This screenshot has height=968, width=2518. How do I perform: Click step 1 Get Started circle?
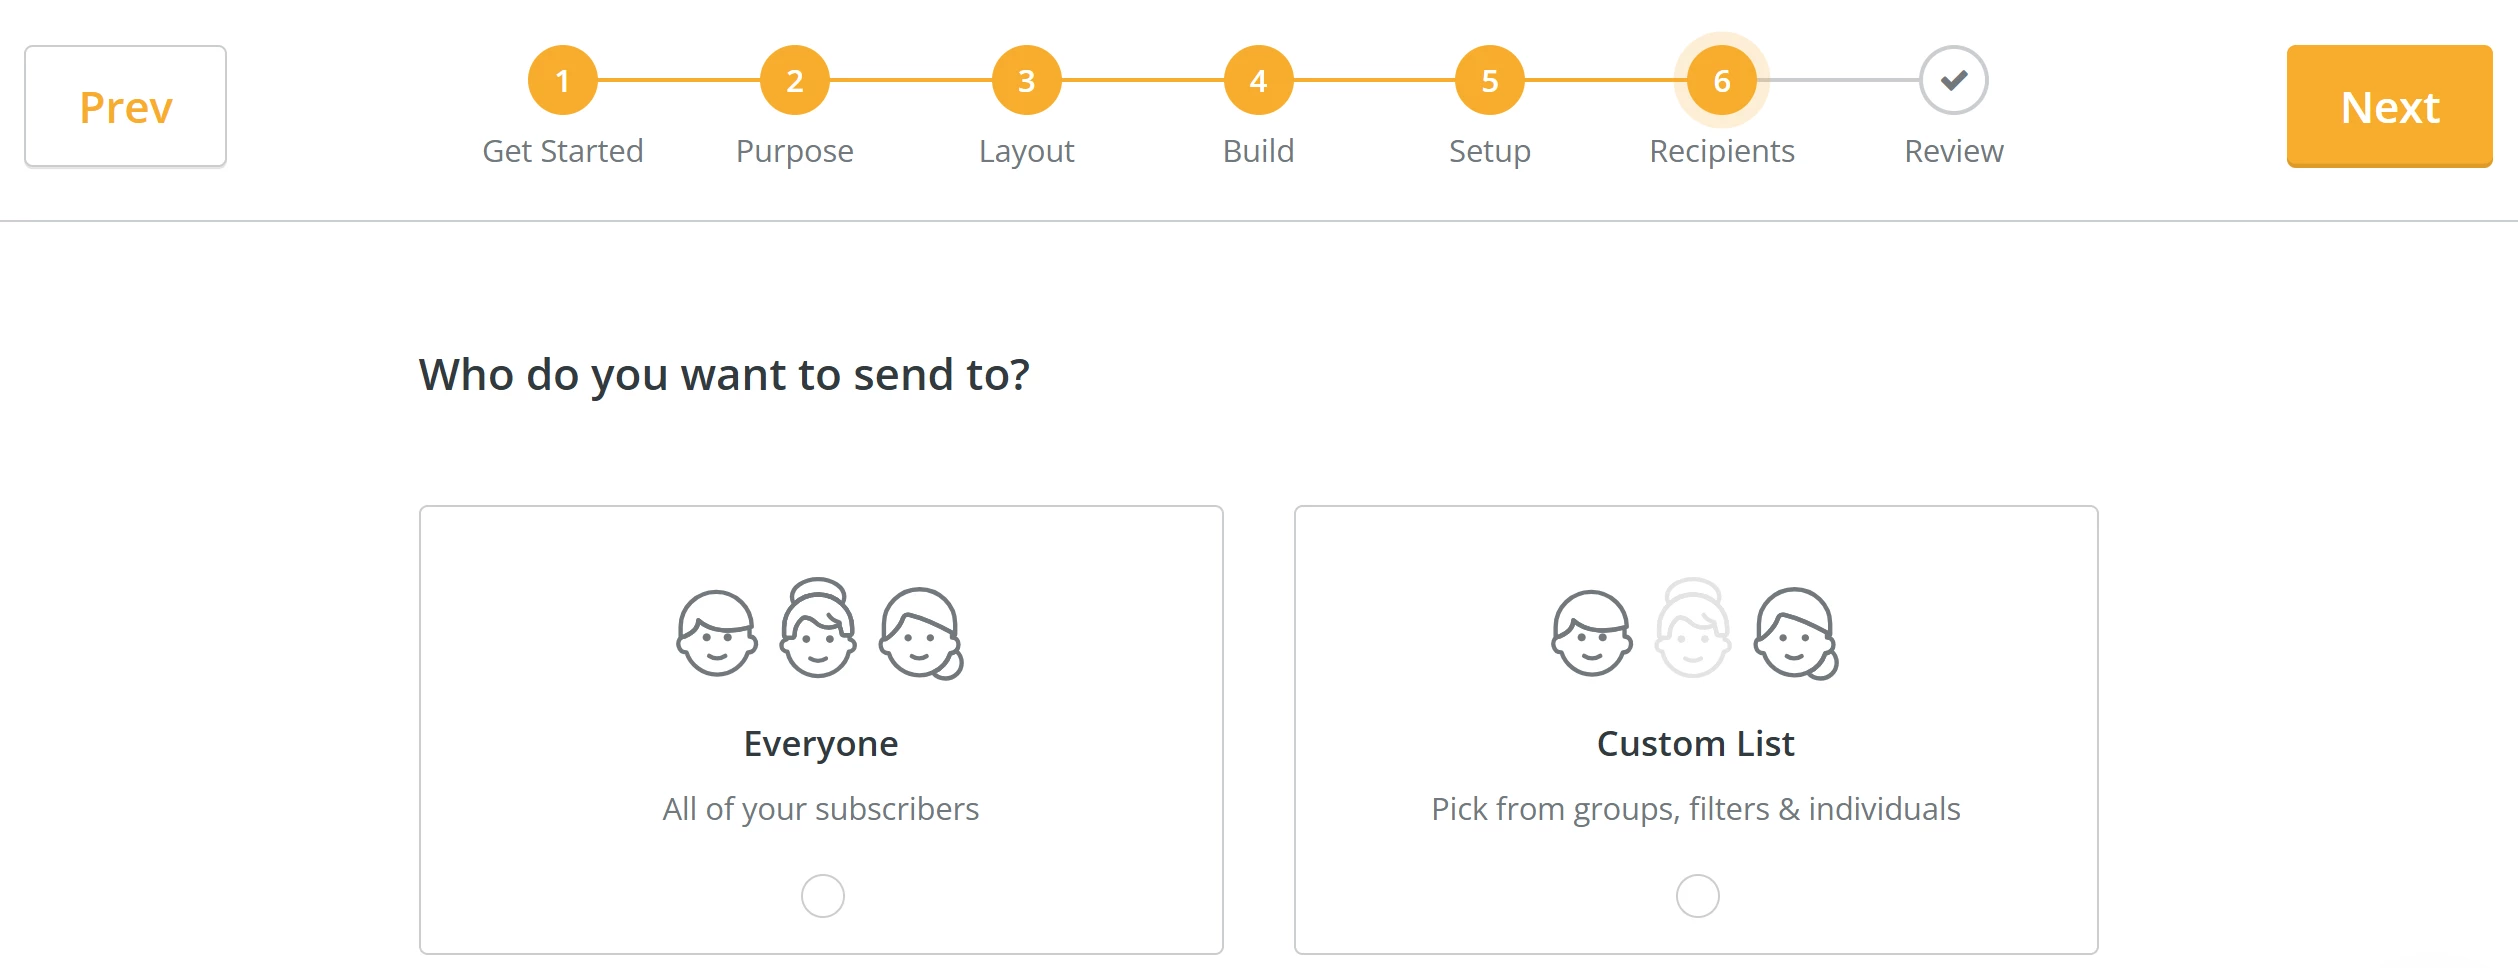pos(563,82)
